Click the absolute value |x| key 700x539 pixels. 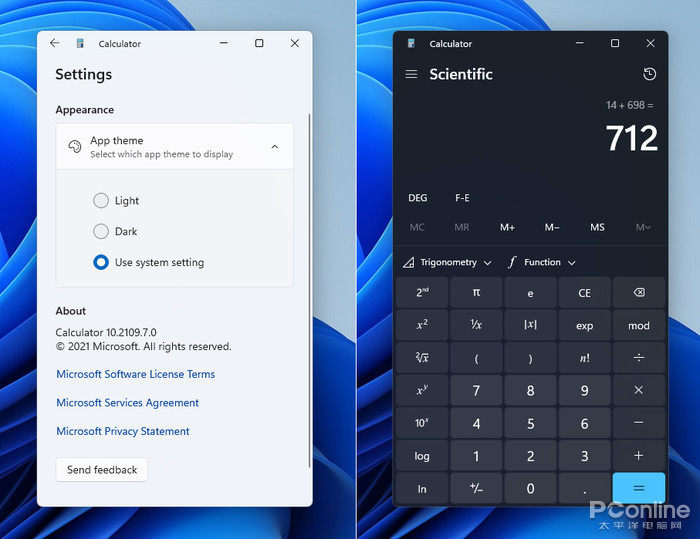coord(530,325)
